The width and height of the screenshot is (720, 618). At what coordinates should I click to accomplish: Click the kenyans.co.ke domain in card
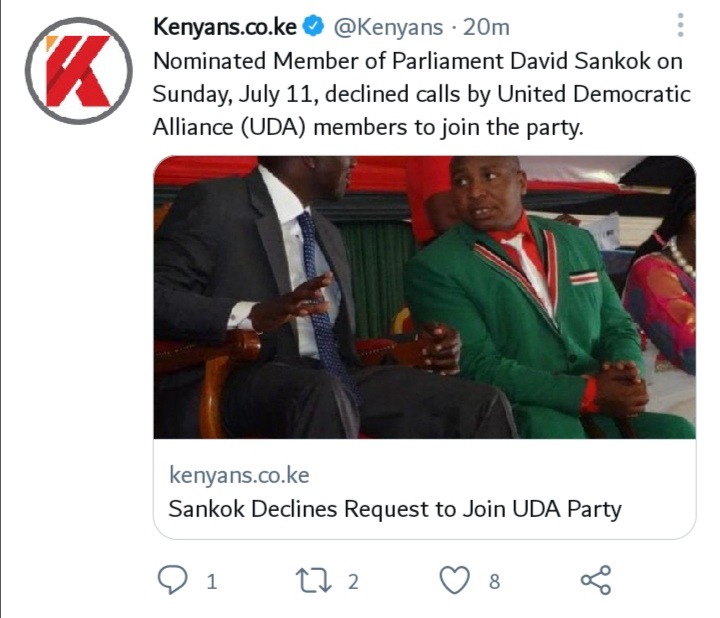click(x=239, y=475)
